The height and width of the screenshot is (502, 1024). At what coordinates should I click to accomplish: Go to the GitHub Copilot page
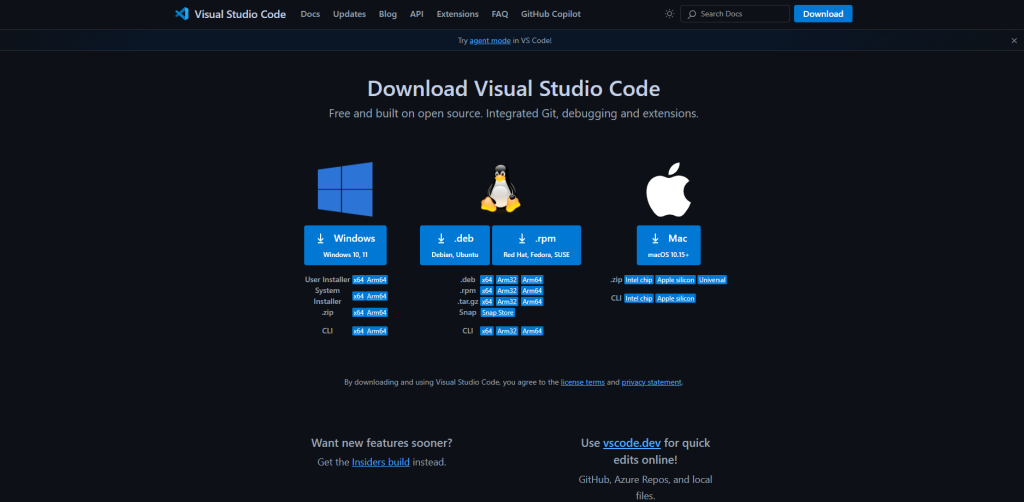550,14
